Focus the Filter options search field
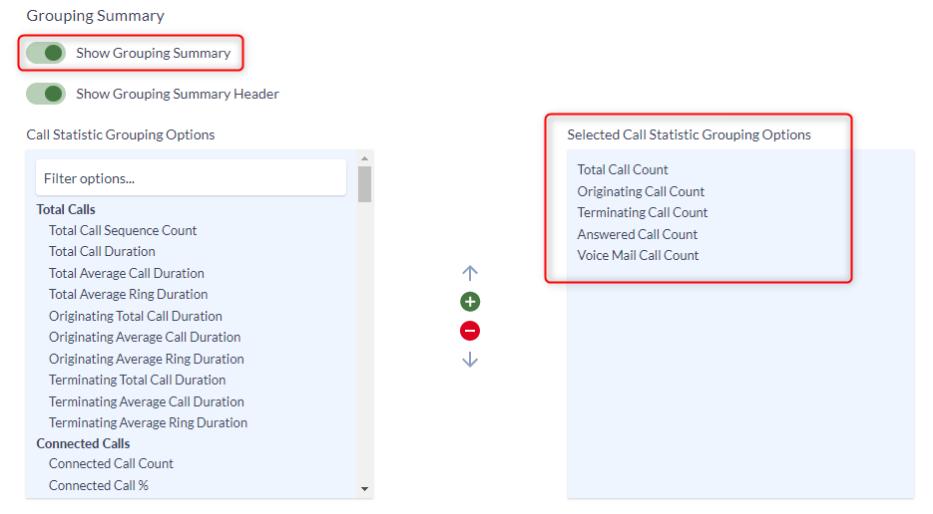Screen dimensions: 933x514 [191, 178]
